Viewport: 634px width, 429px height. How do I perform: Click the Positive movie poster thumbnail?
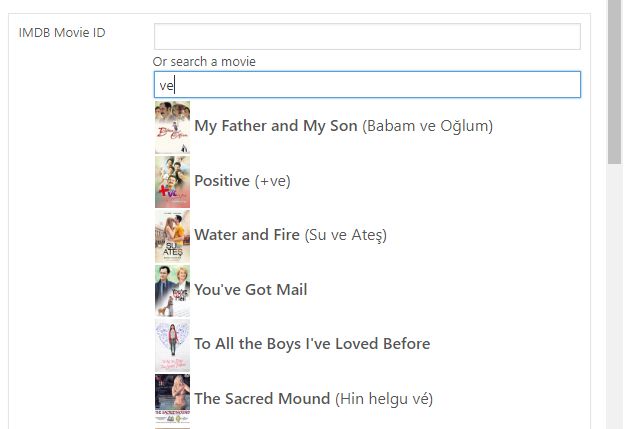pos(172,181)
